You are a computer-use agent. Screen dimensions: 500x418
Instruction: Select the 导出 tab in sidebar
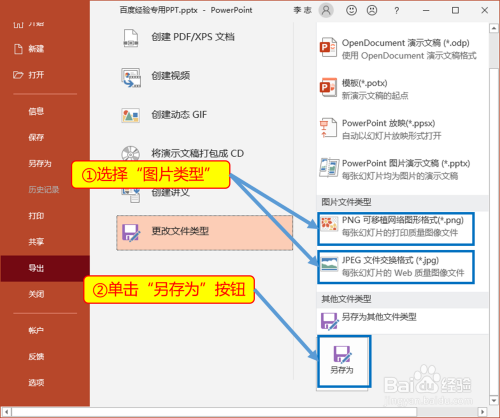tap(45, 268)
